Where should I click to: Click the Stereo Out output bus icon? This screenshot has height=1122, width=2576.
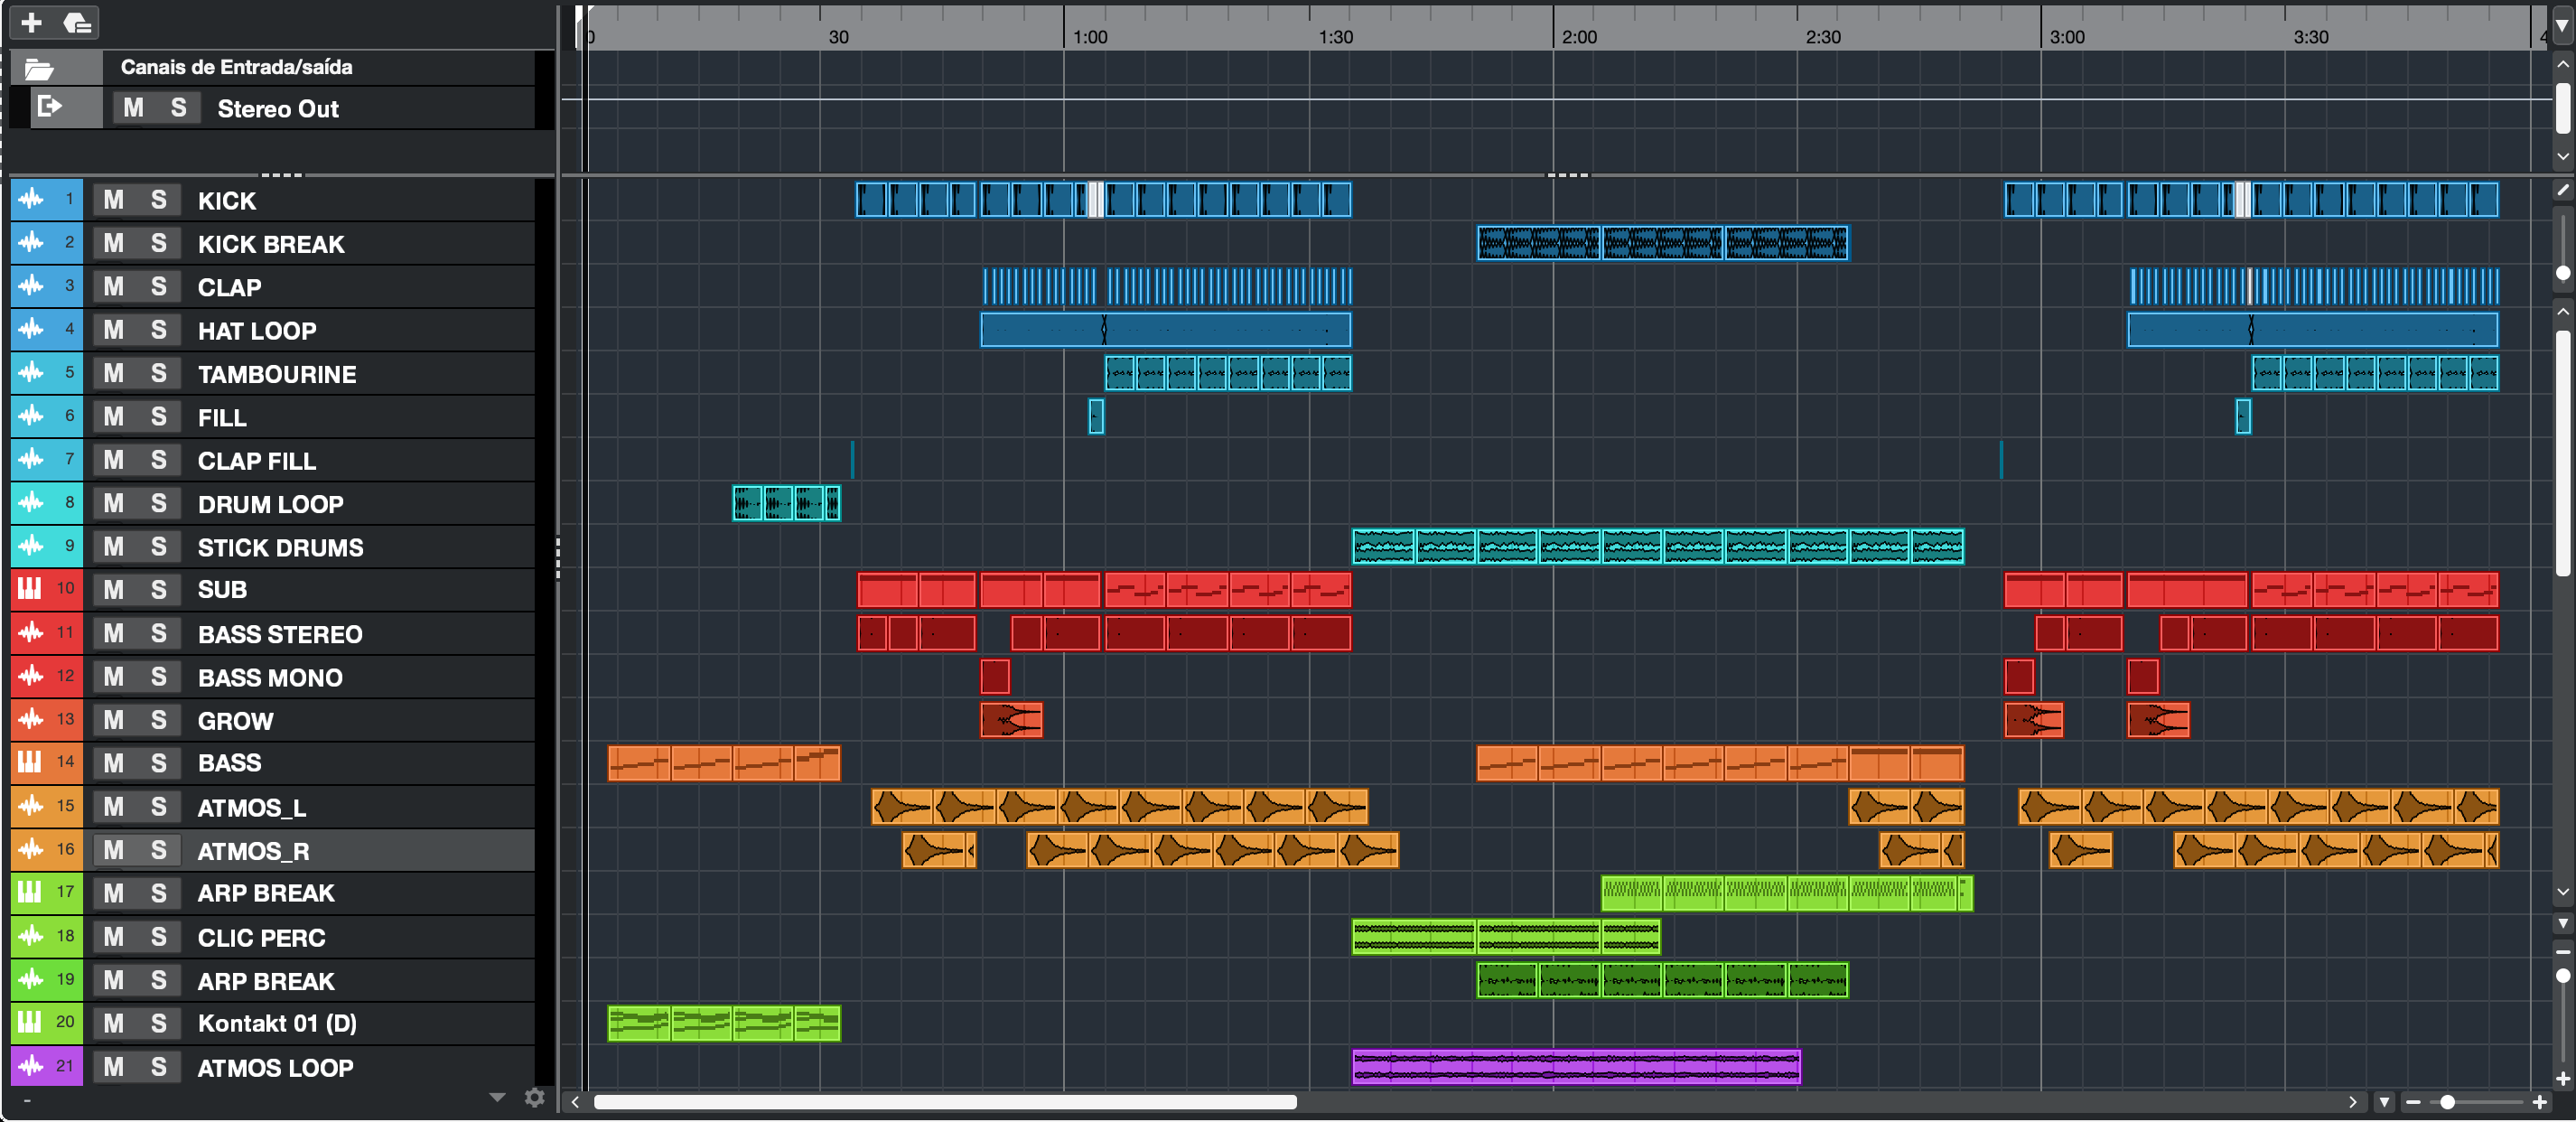point(49,107)
